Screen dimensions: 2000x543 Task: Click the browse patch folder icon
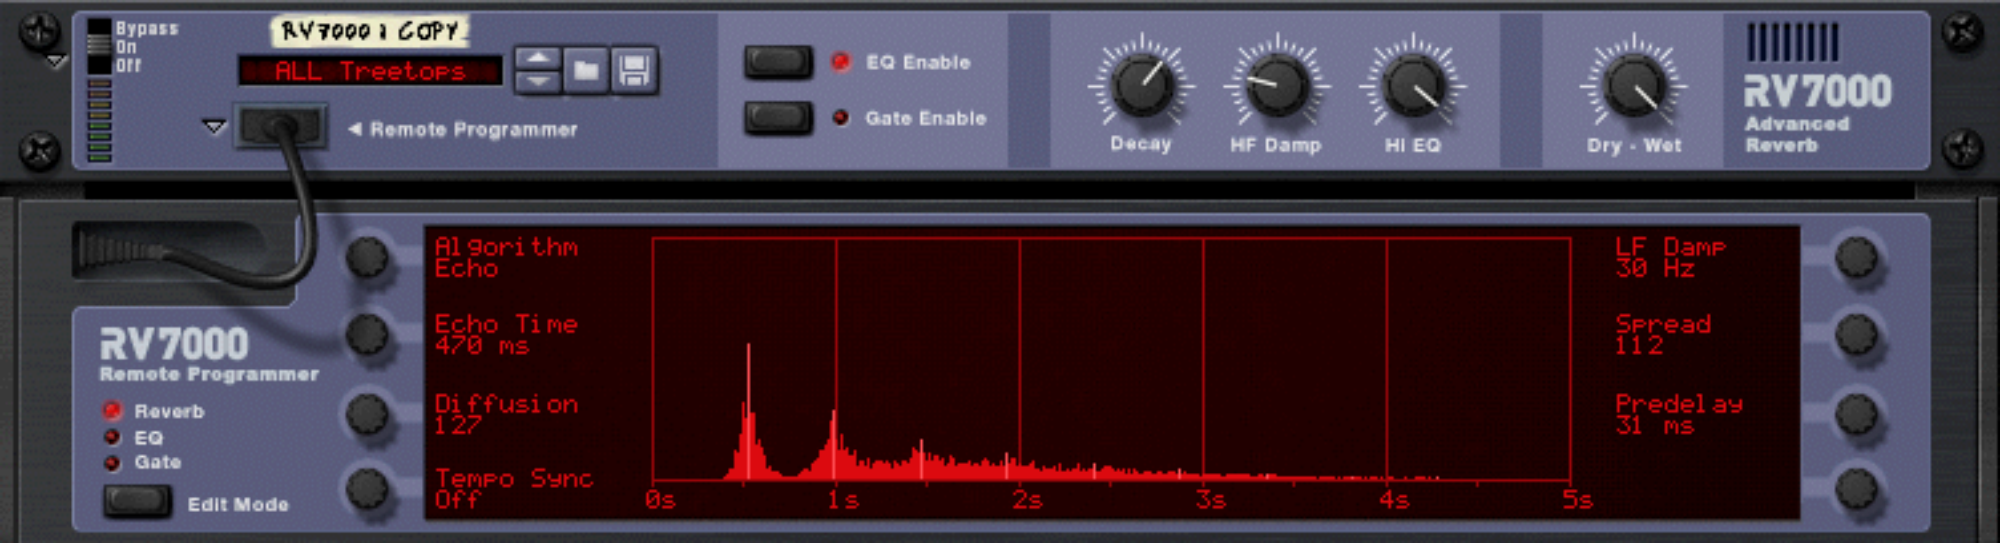tap(586, 71)
